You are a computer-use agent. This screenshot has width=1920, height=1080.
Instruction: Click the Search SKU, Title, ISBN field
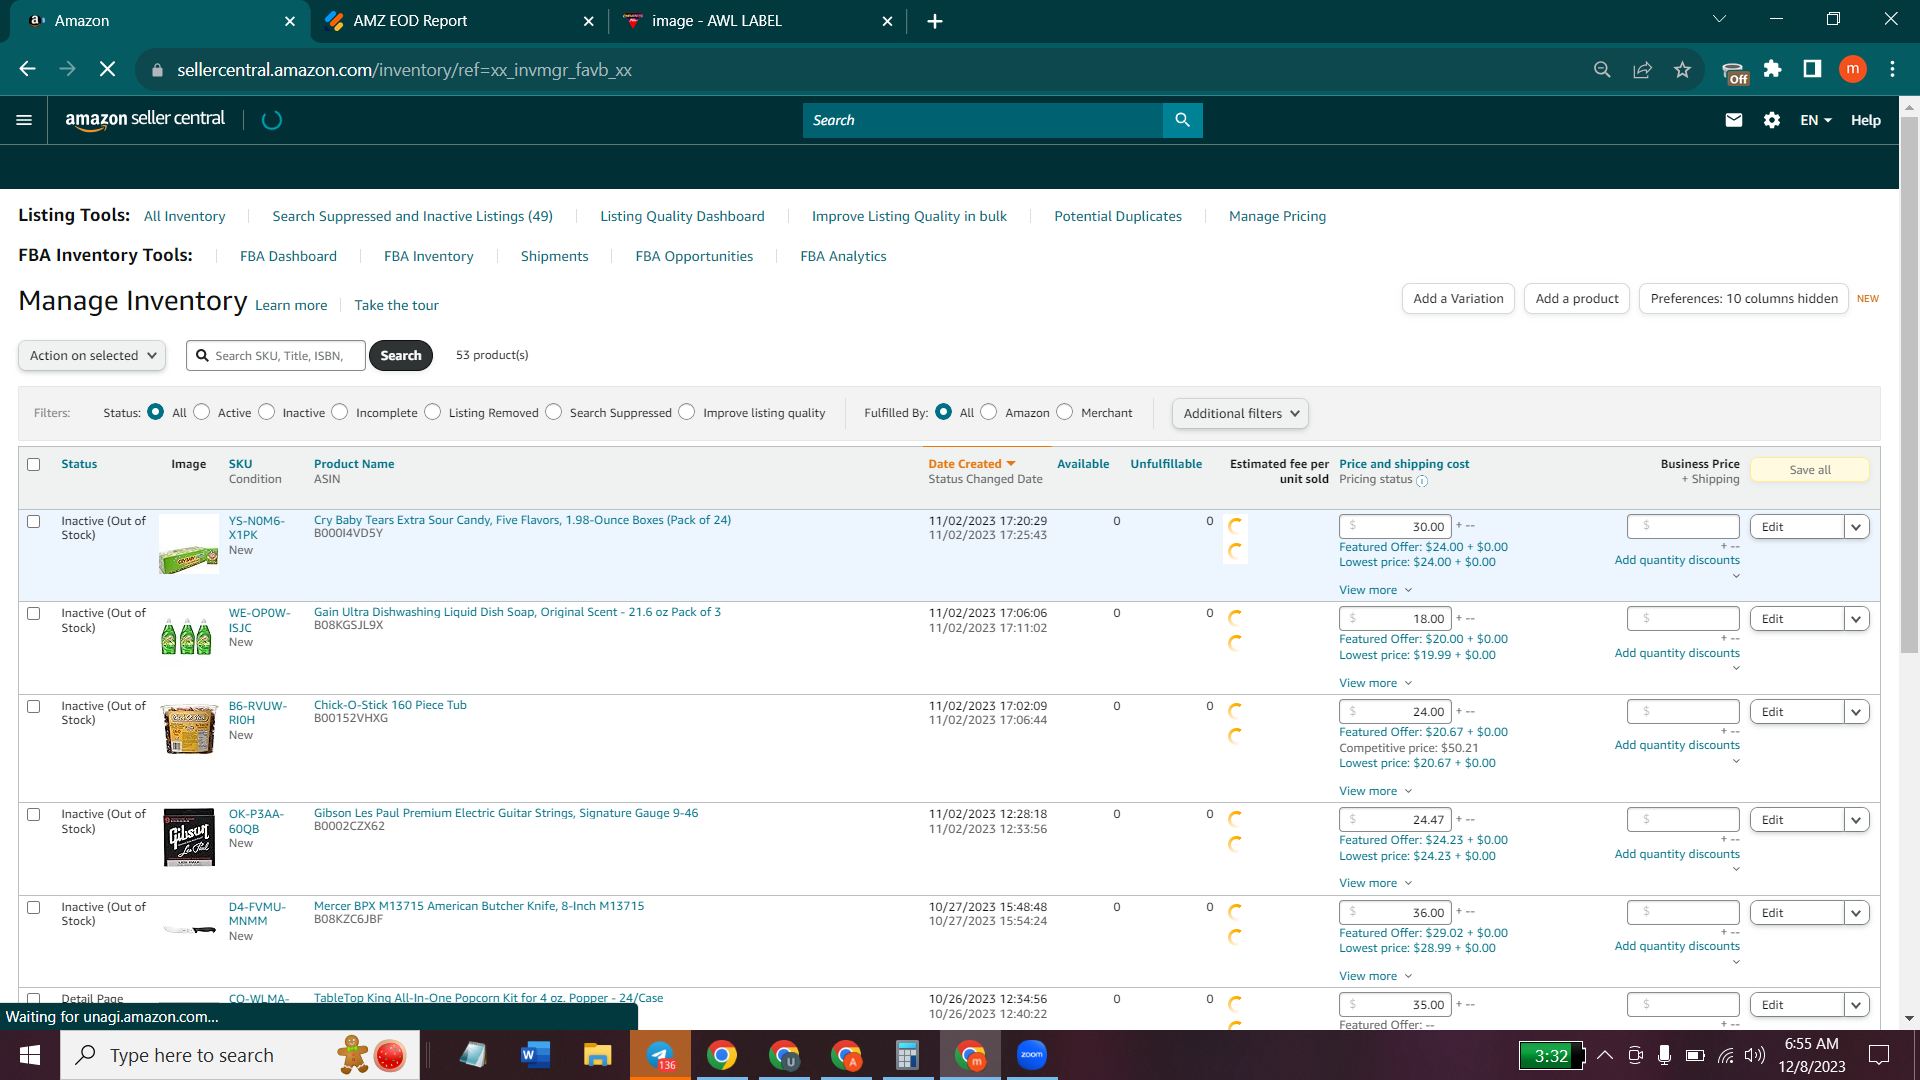coord(276,355)
